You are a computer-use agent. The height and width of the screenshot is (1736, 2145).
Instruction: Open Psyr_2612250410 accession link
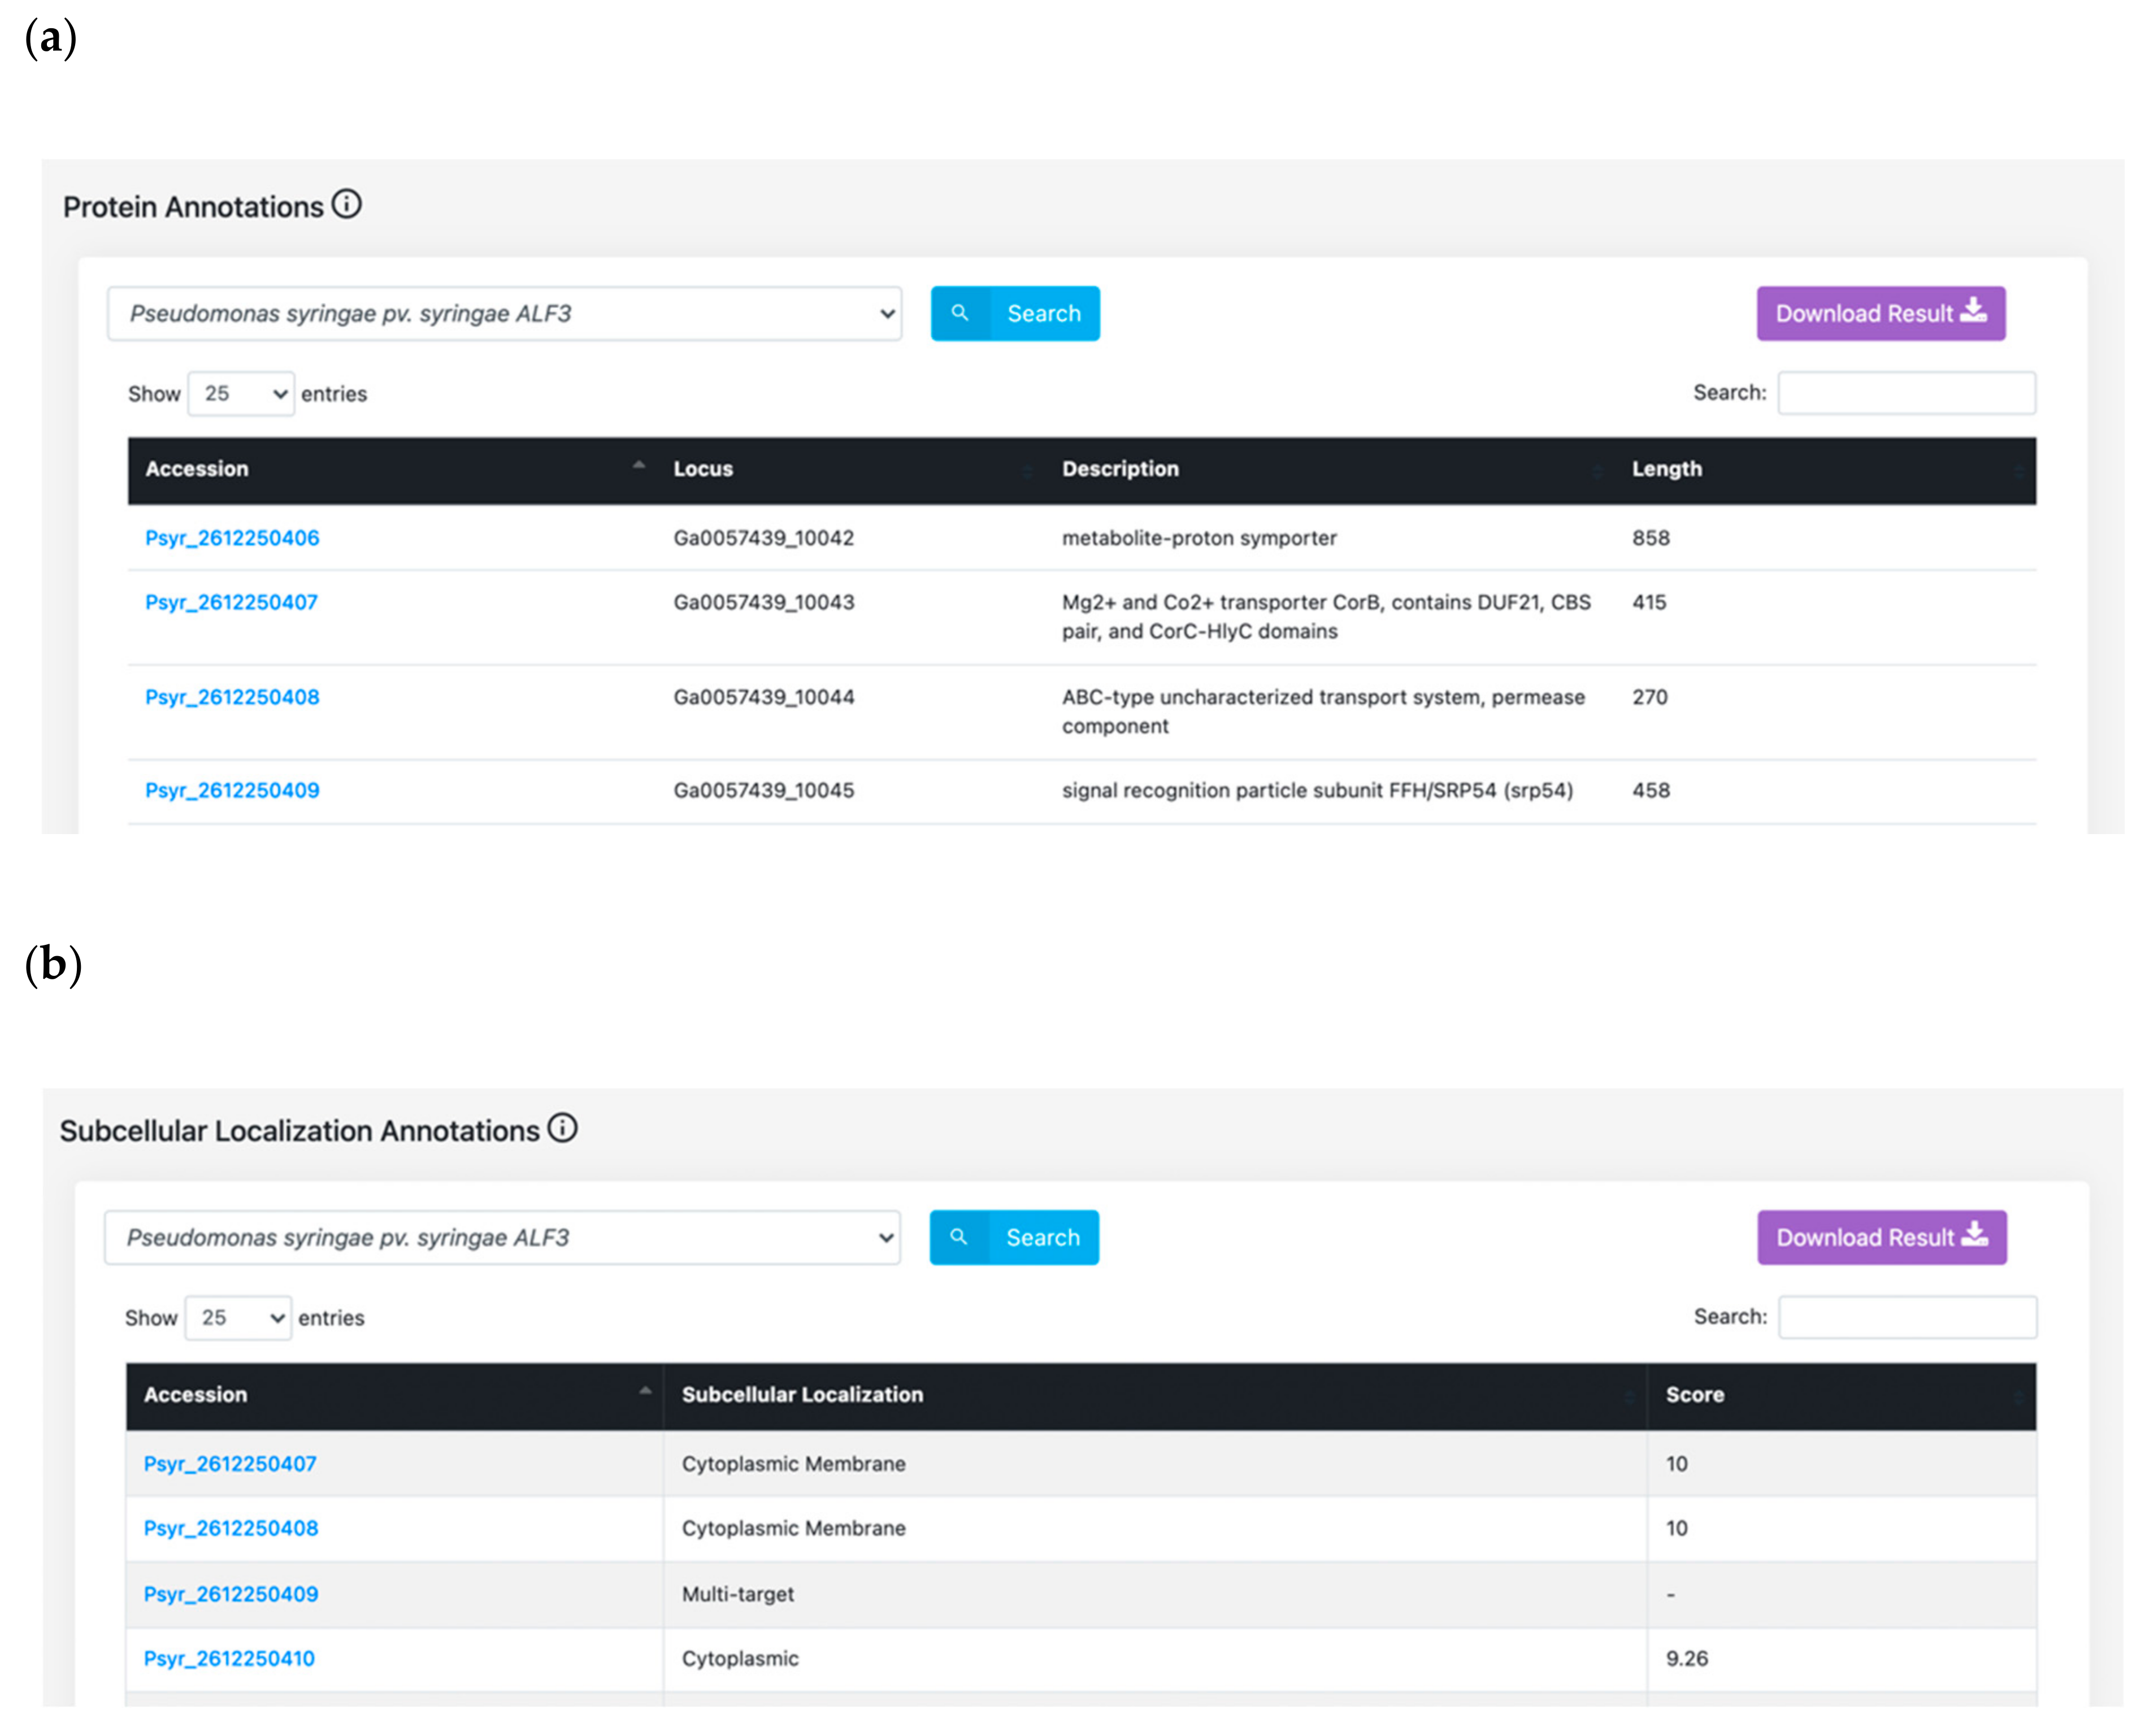point(229,1658)
